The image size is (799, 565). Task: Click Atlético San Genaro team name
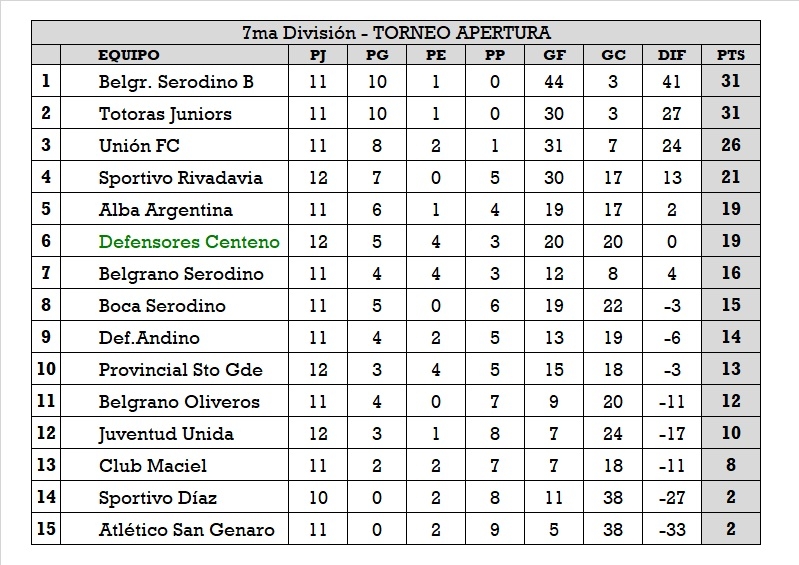tap(187, 529)
